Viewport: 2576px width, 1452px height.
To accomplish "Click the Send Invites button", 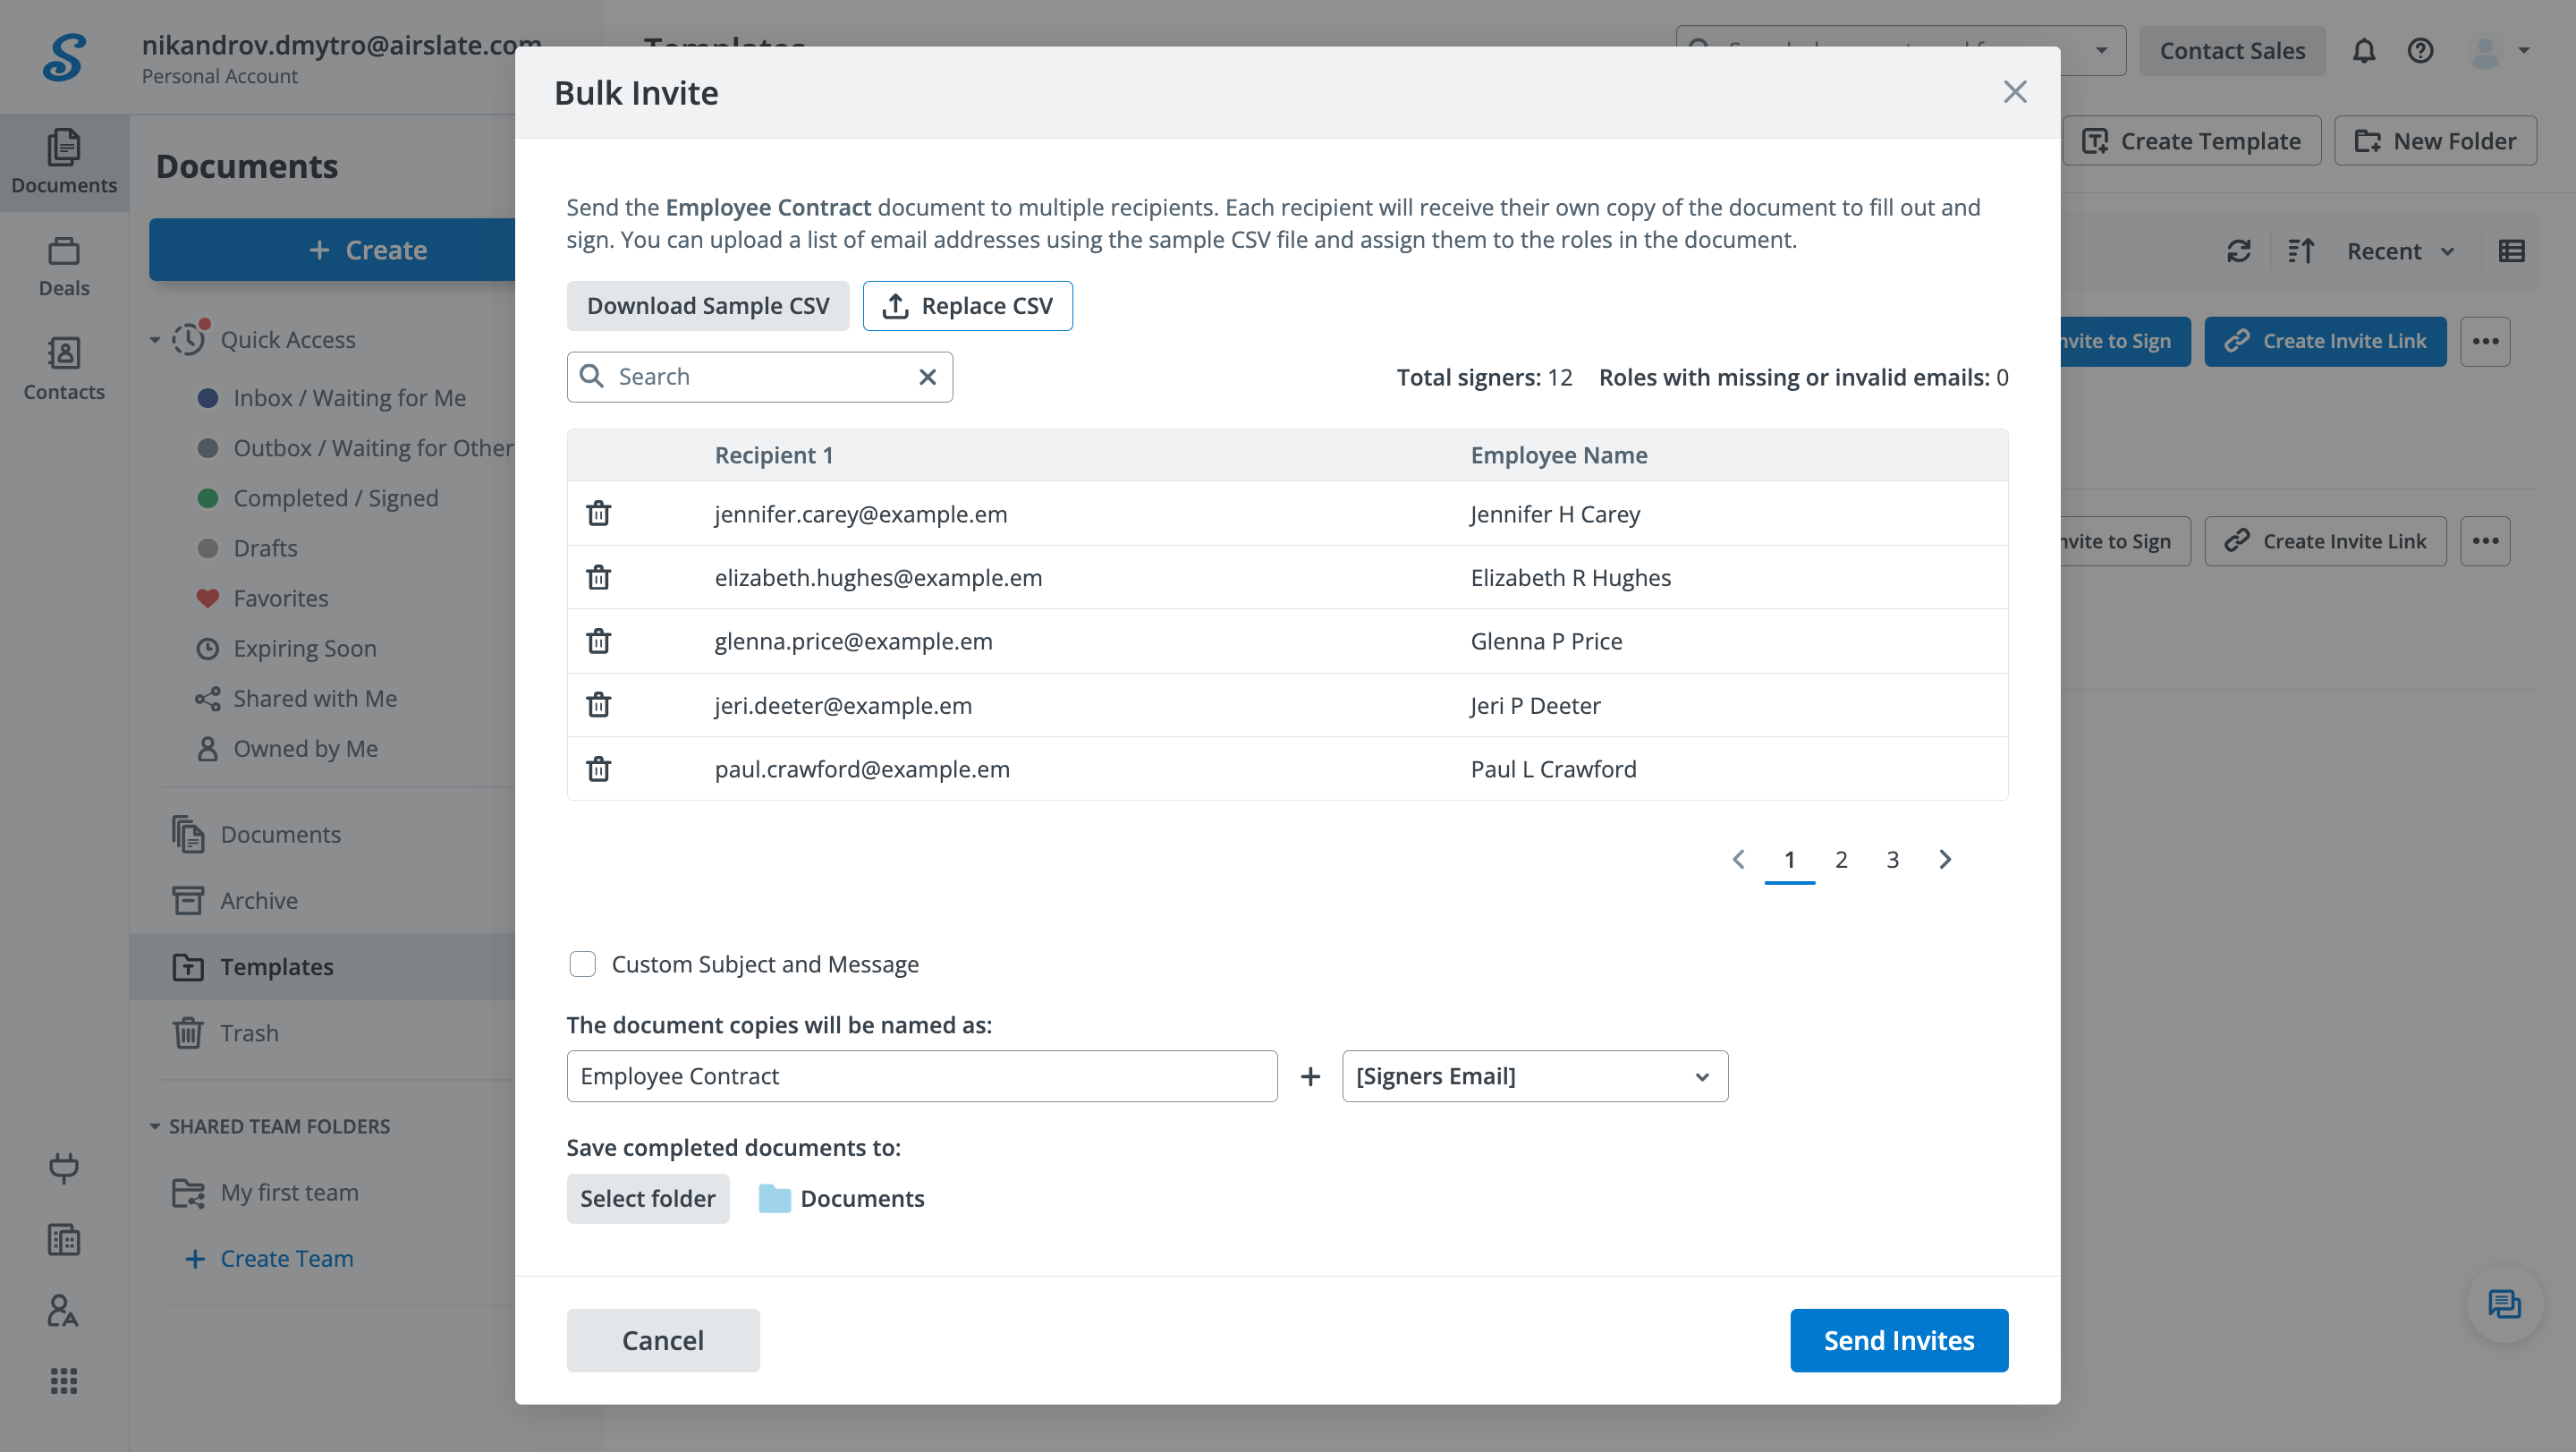I will (1898, 1340).
